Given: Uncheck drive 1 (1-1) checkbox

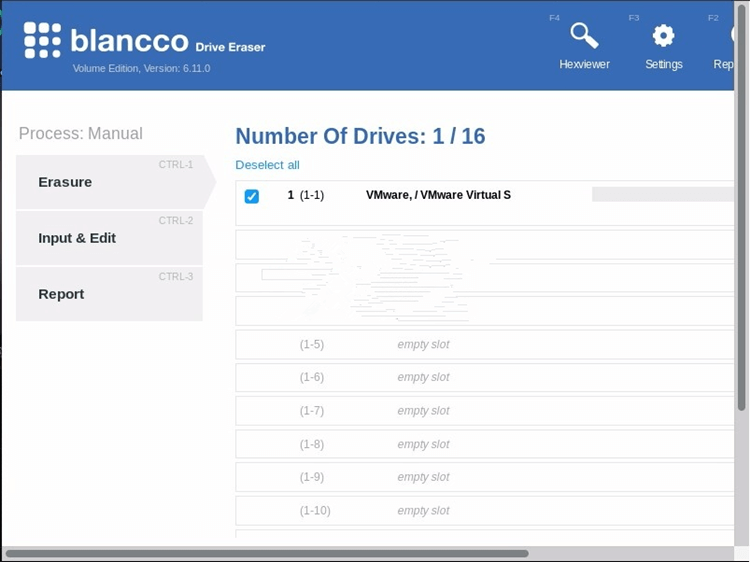Looking at the screenshot, I should 252,196.
